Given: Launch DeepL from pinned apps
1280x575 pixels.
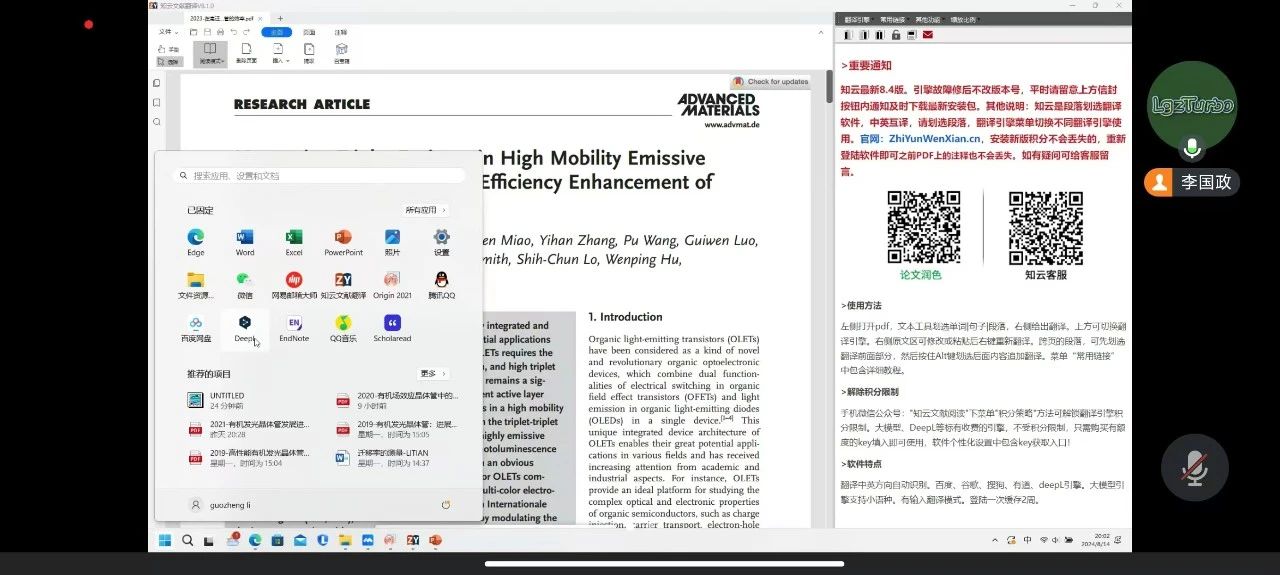Looking at the screenshot, I should (x=245, y=328).
